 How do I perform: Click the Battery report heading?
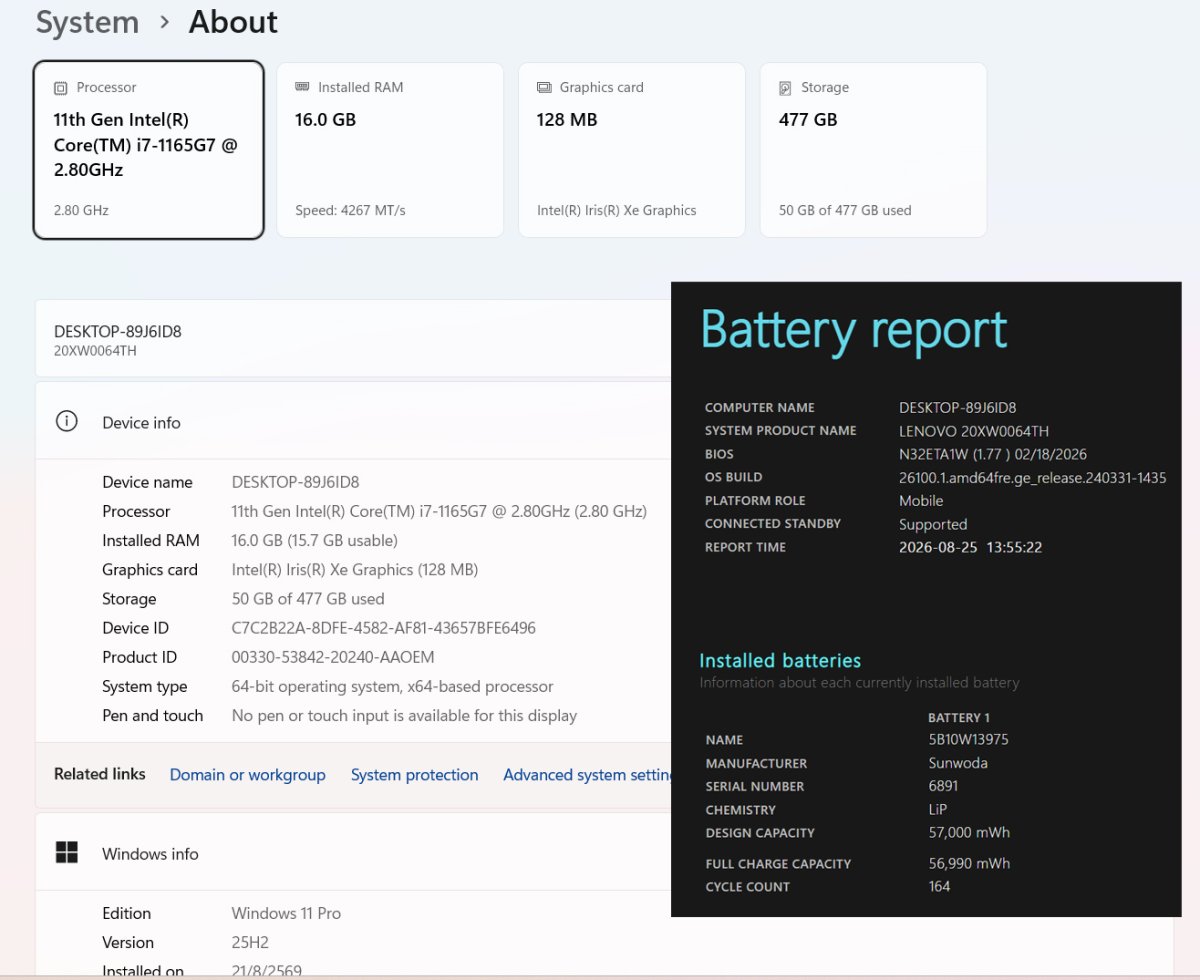853,330
